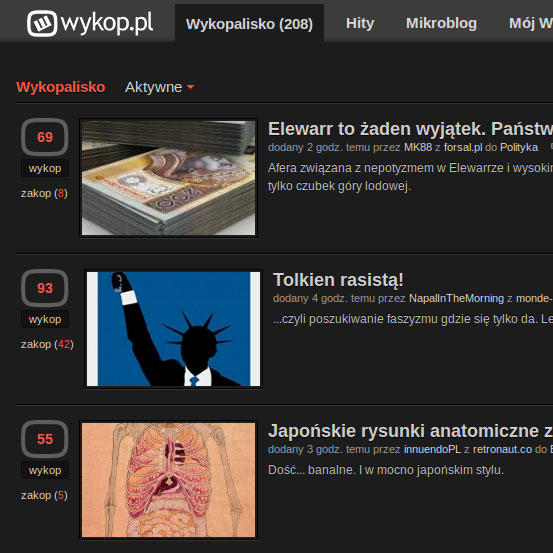The image size is (553, 553).
Task: Open the Japońskie rysunki anatomiczne headline
Action: 411,431
